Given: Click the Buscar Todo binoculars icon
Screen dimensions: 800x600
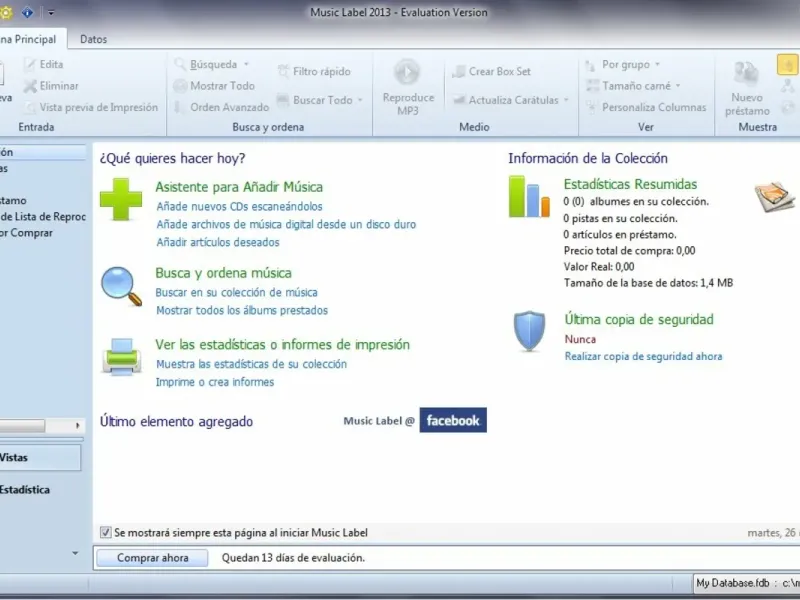Looking at the screenshot, I should tap(283, 100).
